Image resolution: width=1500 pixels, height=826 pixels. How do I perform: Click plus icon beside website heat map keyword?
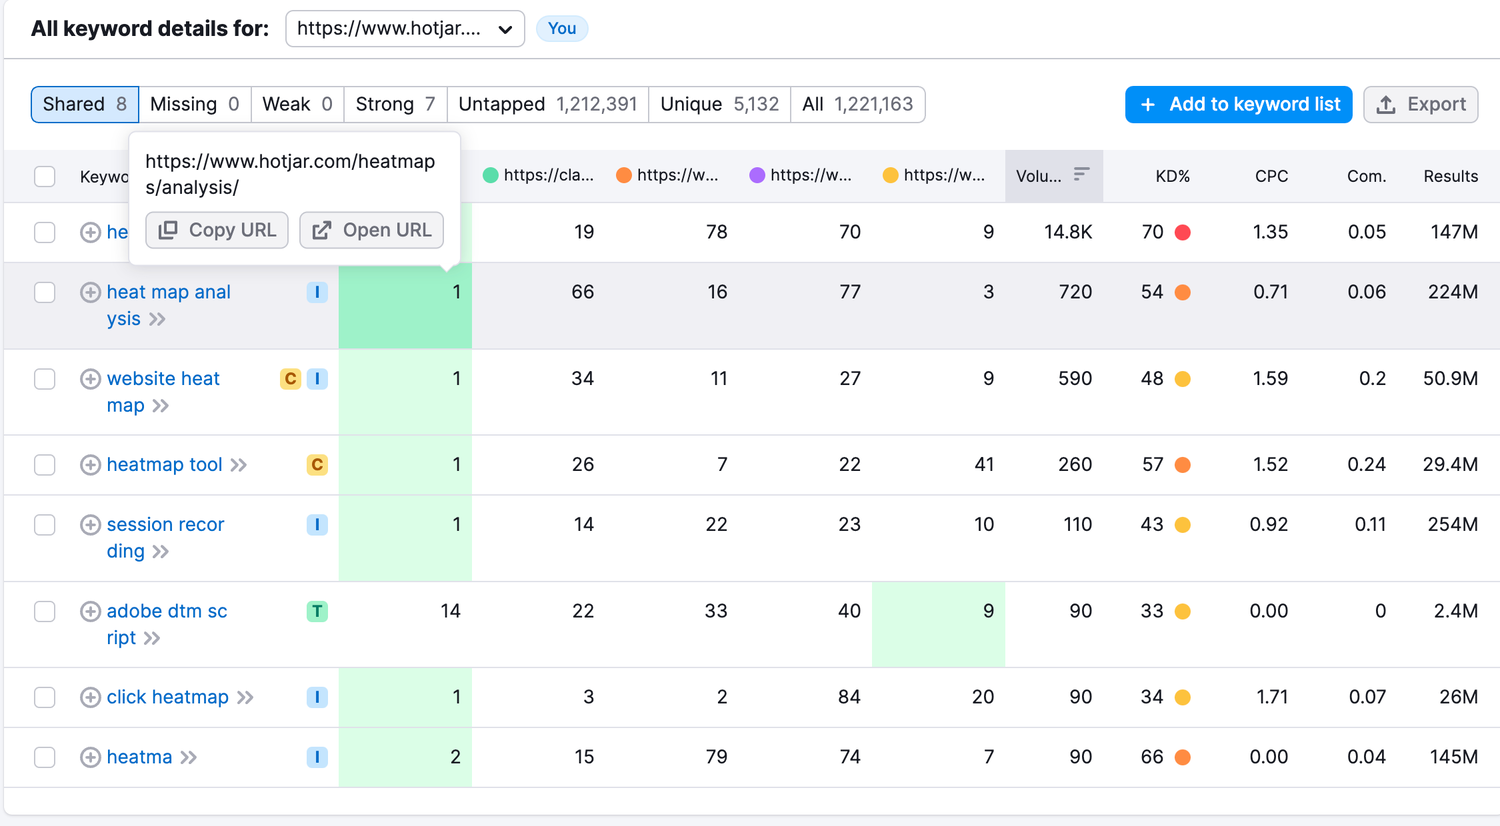90,379
